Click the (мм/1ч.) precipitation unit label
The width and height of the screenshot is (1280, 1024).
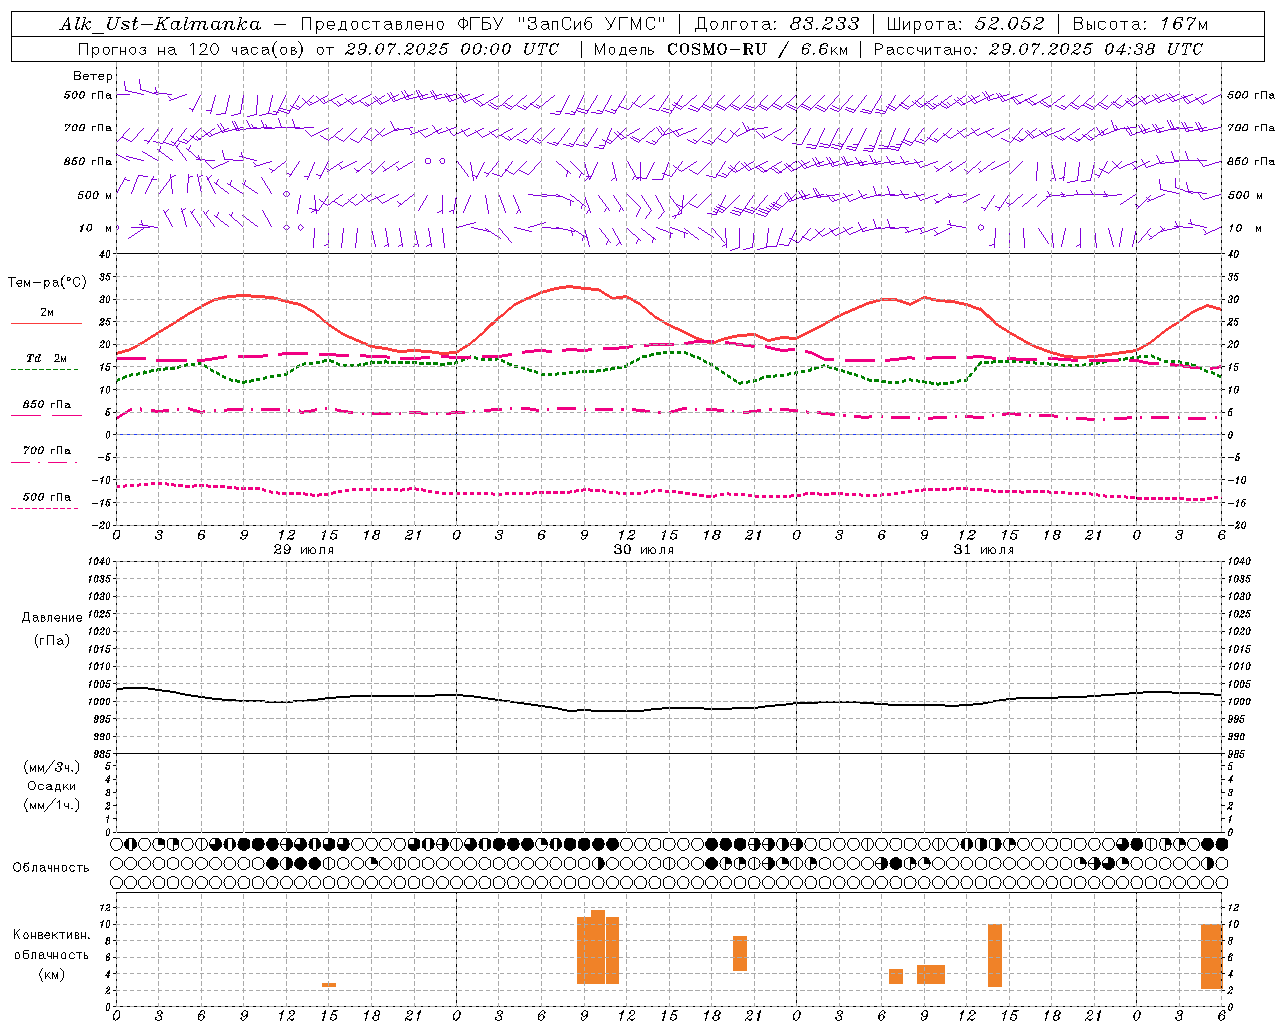[52, 805]
